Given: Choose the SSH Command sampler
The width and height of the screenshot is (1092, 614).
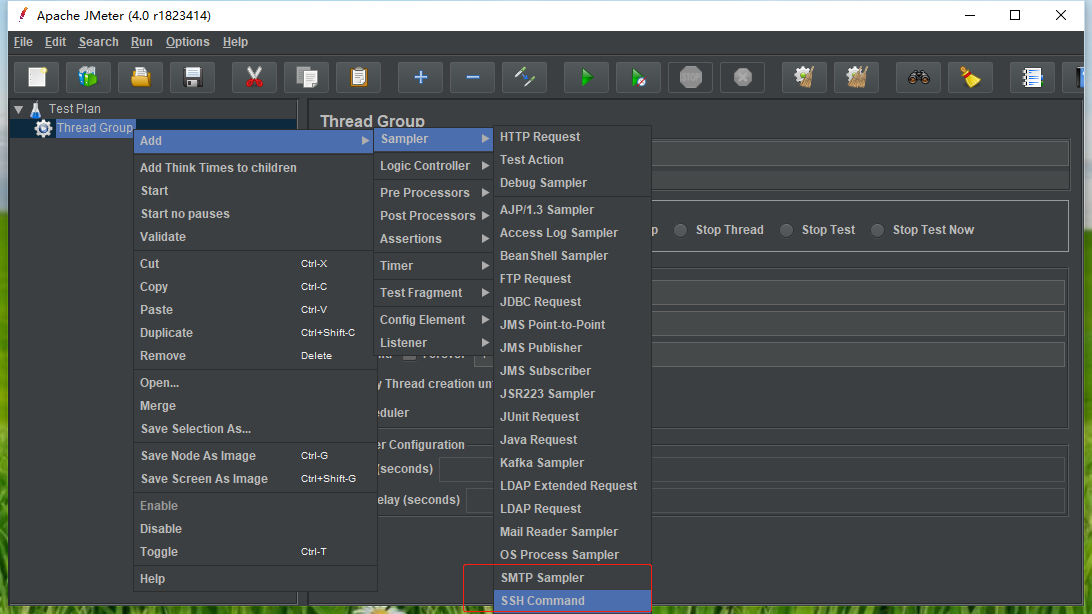Looking at the screenshot, I should pos(542,601).
